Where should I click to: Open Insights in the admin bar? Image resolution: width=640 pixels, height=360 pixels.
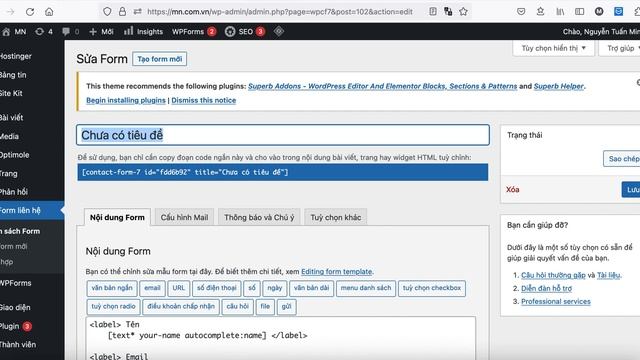(143, 31)
